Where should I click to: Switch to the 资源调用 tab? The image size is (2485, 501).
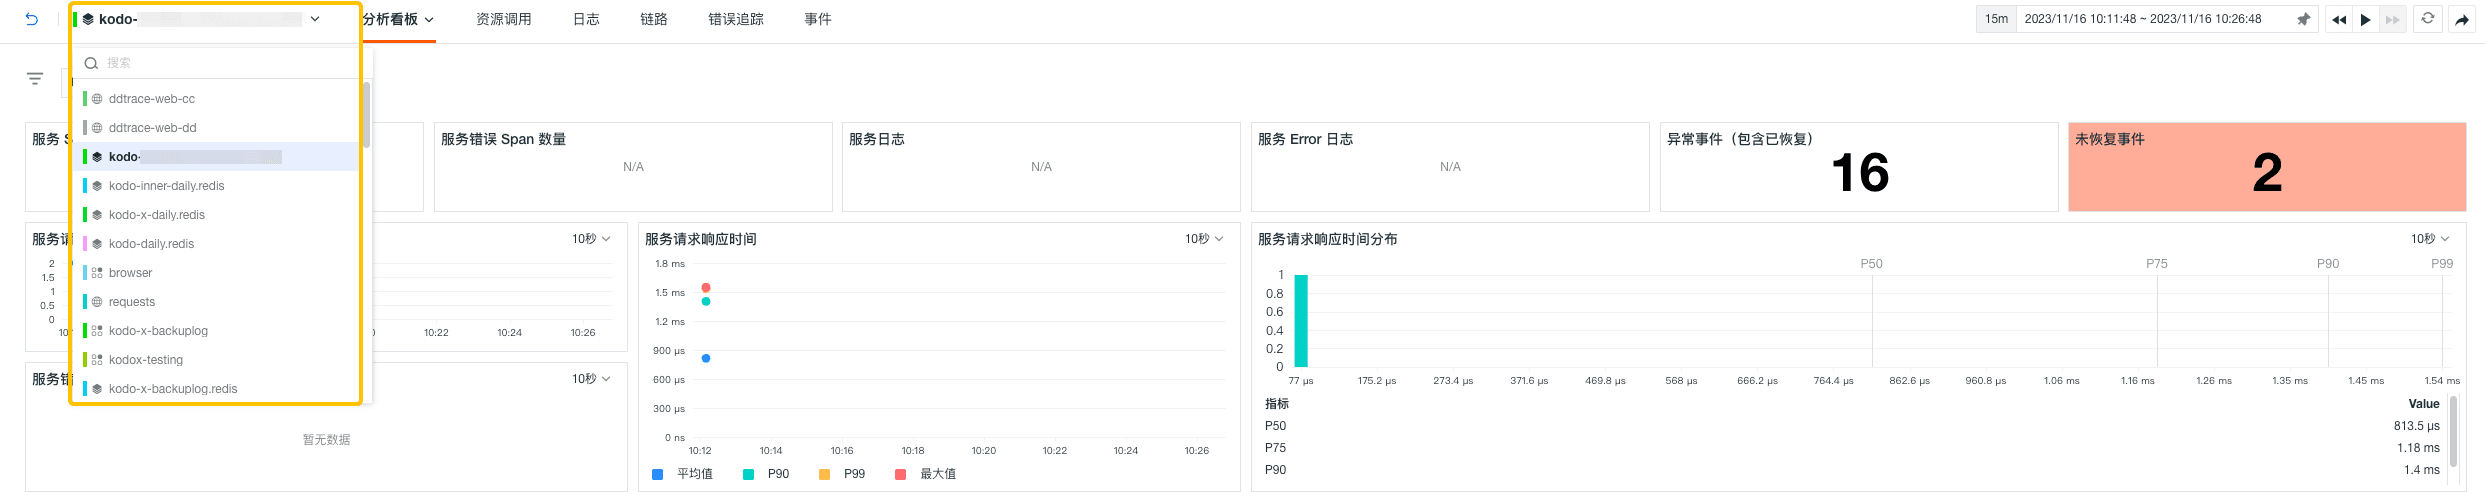click(x=504, y=19)
